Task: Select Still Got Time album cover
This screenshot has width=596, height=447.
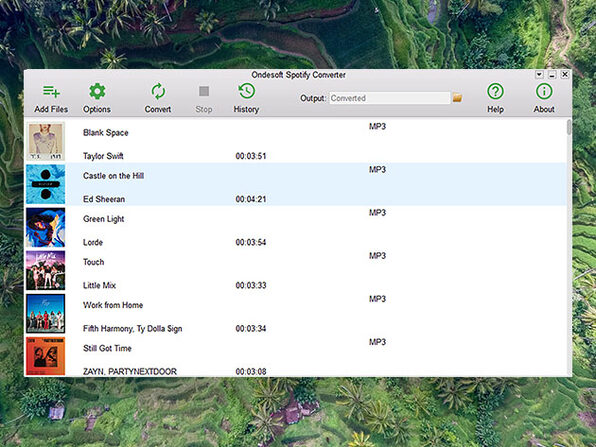Action: coord(46,356)
